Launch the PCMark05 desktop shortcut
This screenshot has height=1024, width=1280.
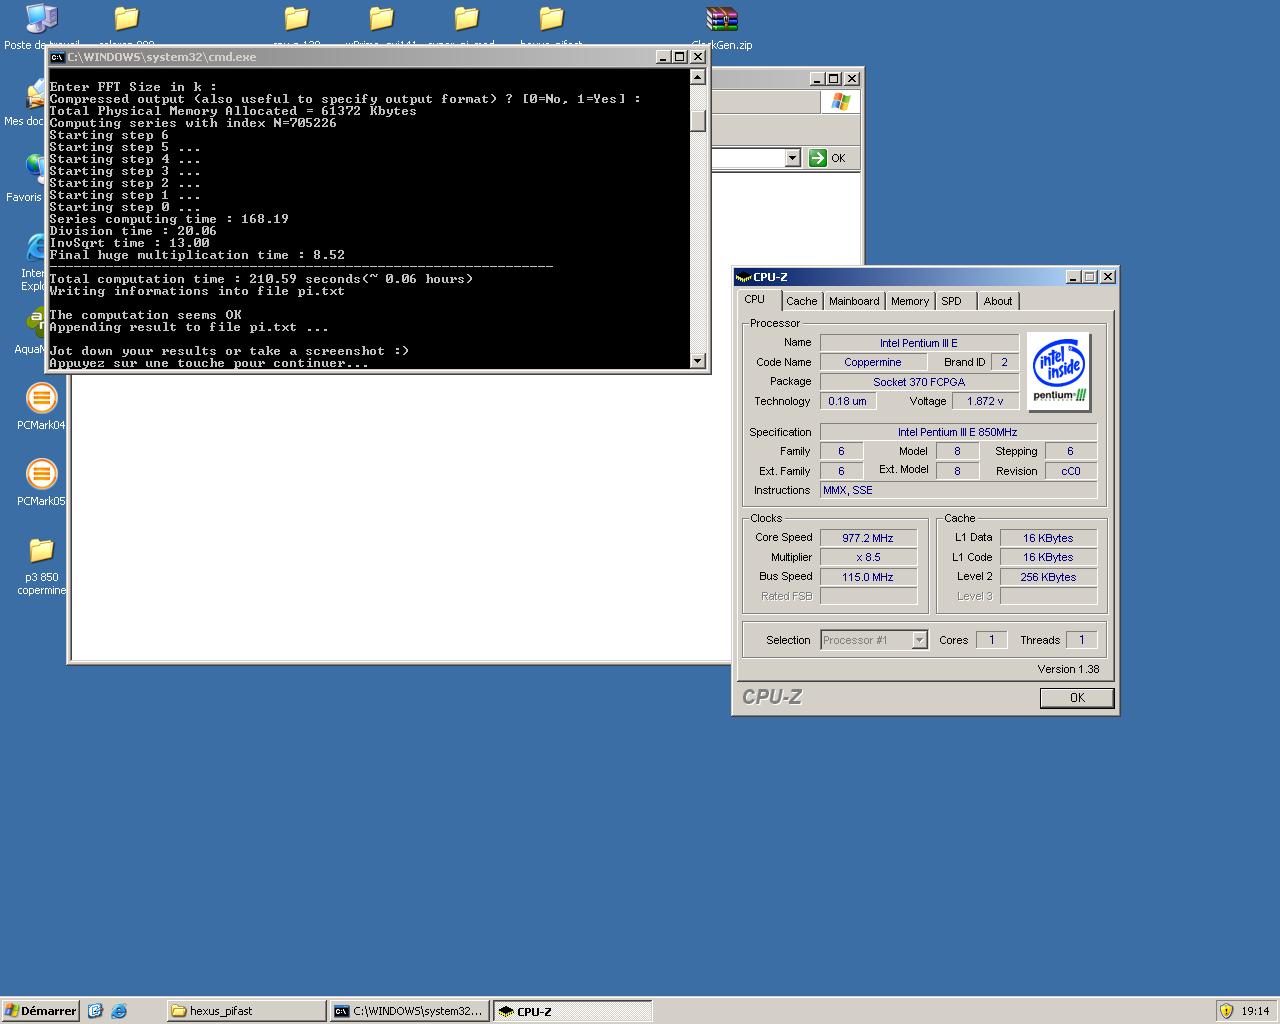pos(41,475)
